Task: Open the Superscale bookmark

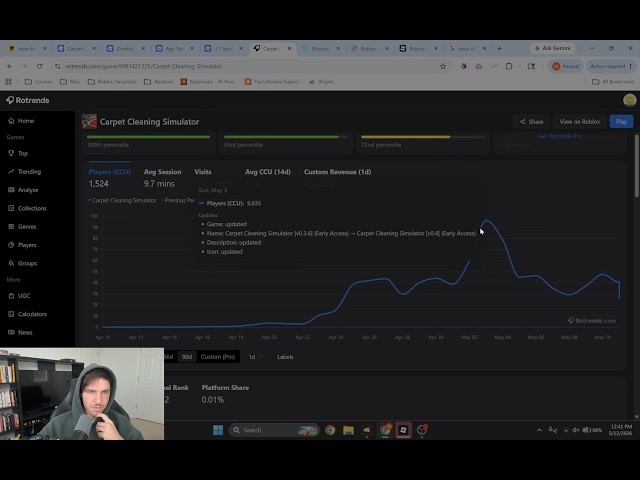Action: click(x=208, y=82)
